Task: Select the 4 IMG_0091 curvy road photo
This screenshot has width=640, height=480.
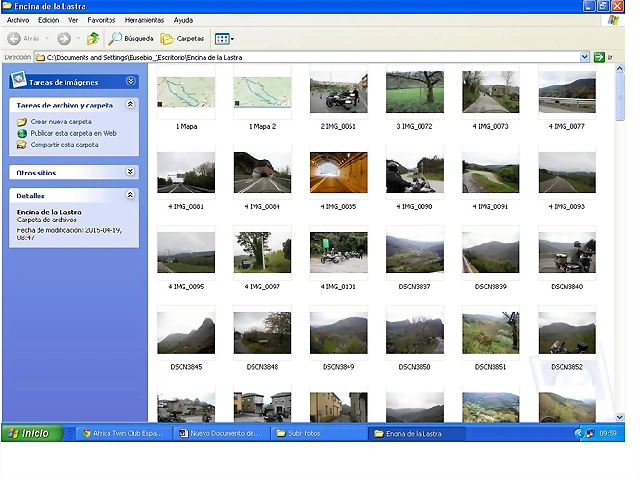Action: point(491,173)
